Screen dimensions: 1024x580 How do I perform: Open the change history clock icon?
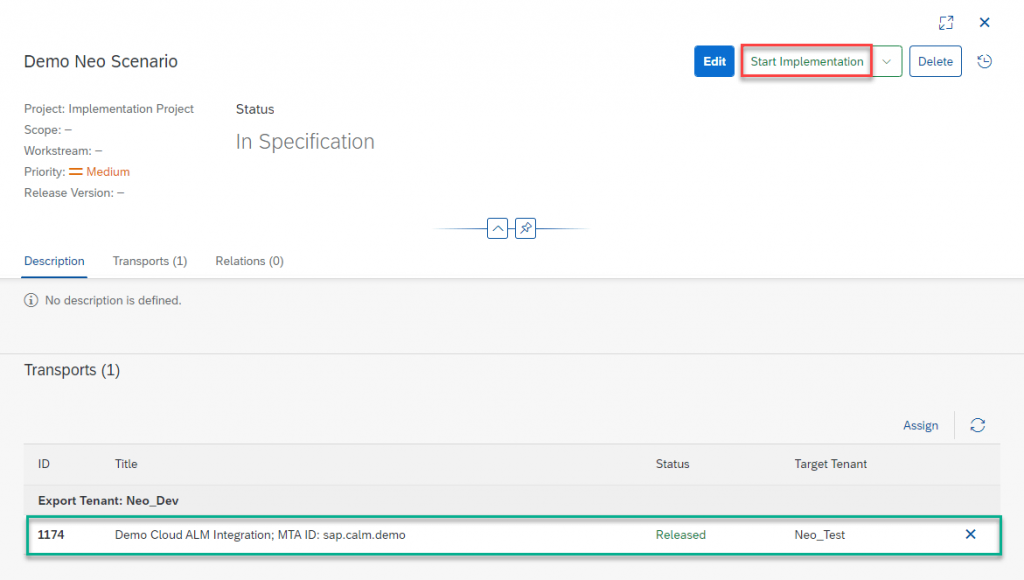(x=984, y=61)
